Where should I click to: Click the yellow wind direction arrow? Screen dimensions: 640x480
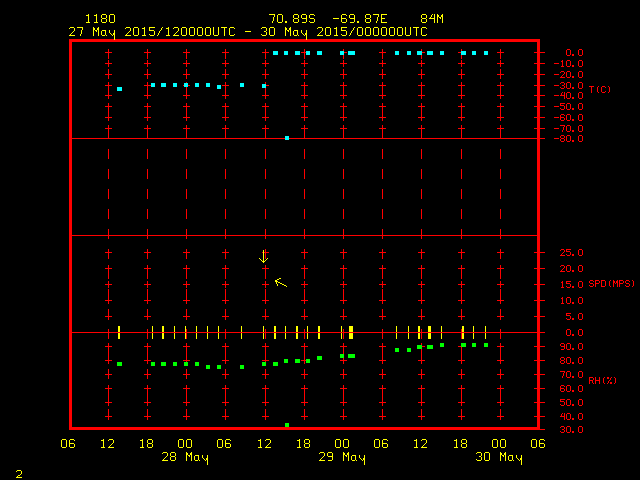pos(281,283)
